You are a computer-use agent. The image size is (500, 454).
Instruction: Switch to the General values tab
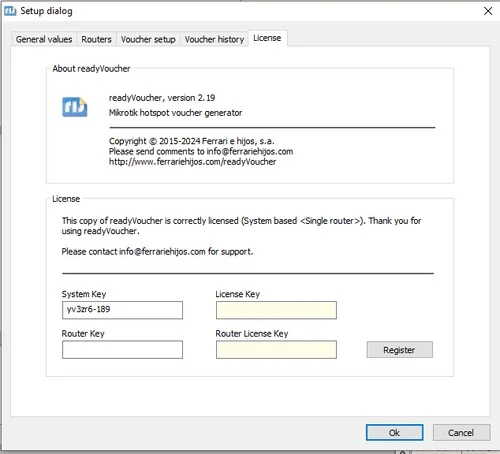coord(44,39)
